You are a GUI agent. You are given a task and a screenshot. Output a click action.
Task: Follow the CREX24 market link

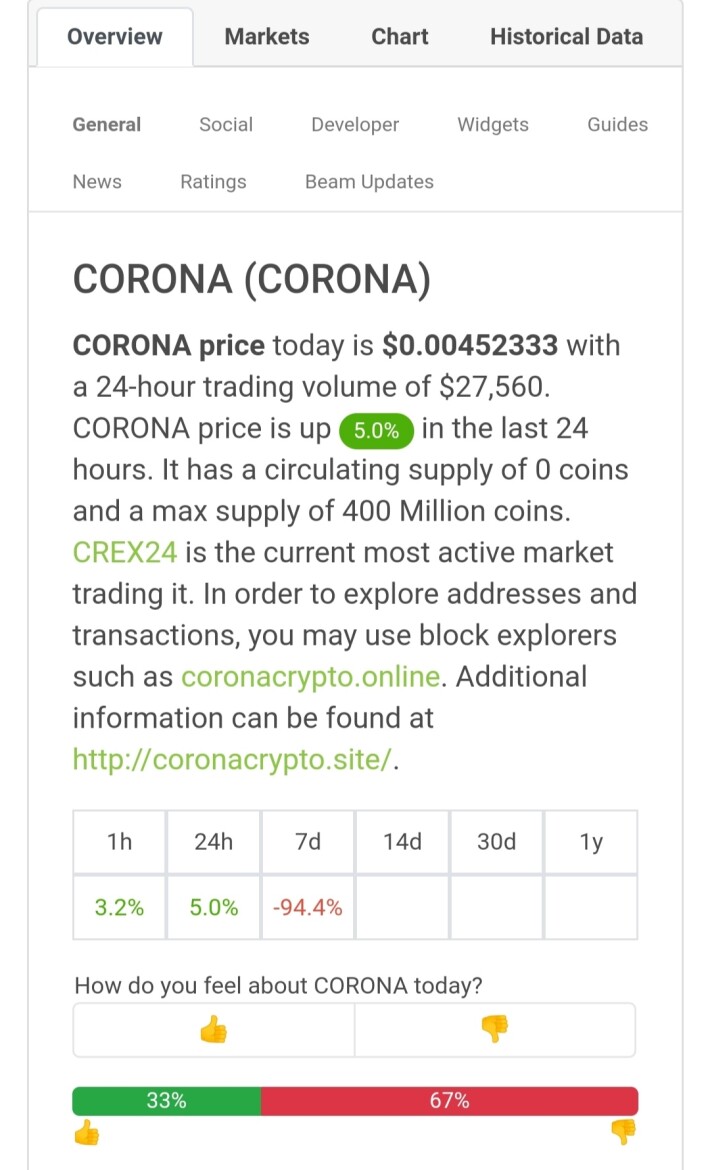click(125, 552)
